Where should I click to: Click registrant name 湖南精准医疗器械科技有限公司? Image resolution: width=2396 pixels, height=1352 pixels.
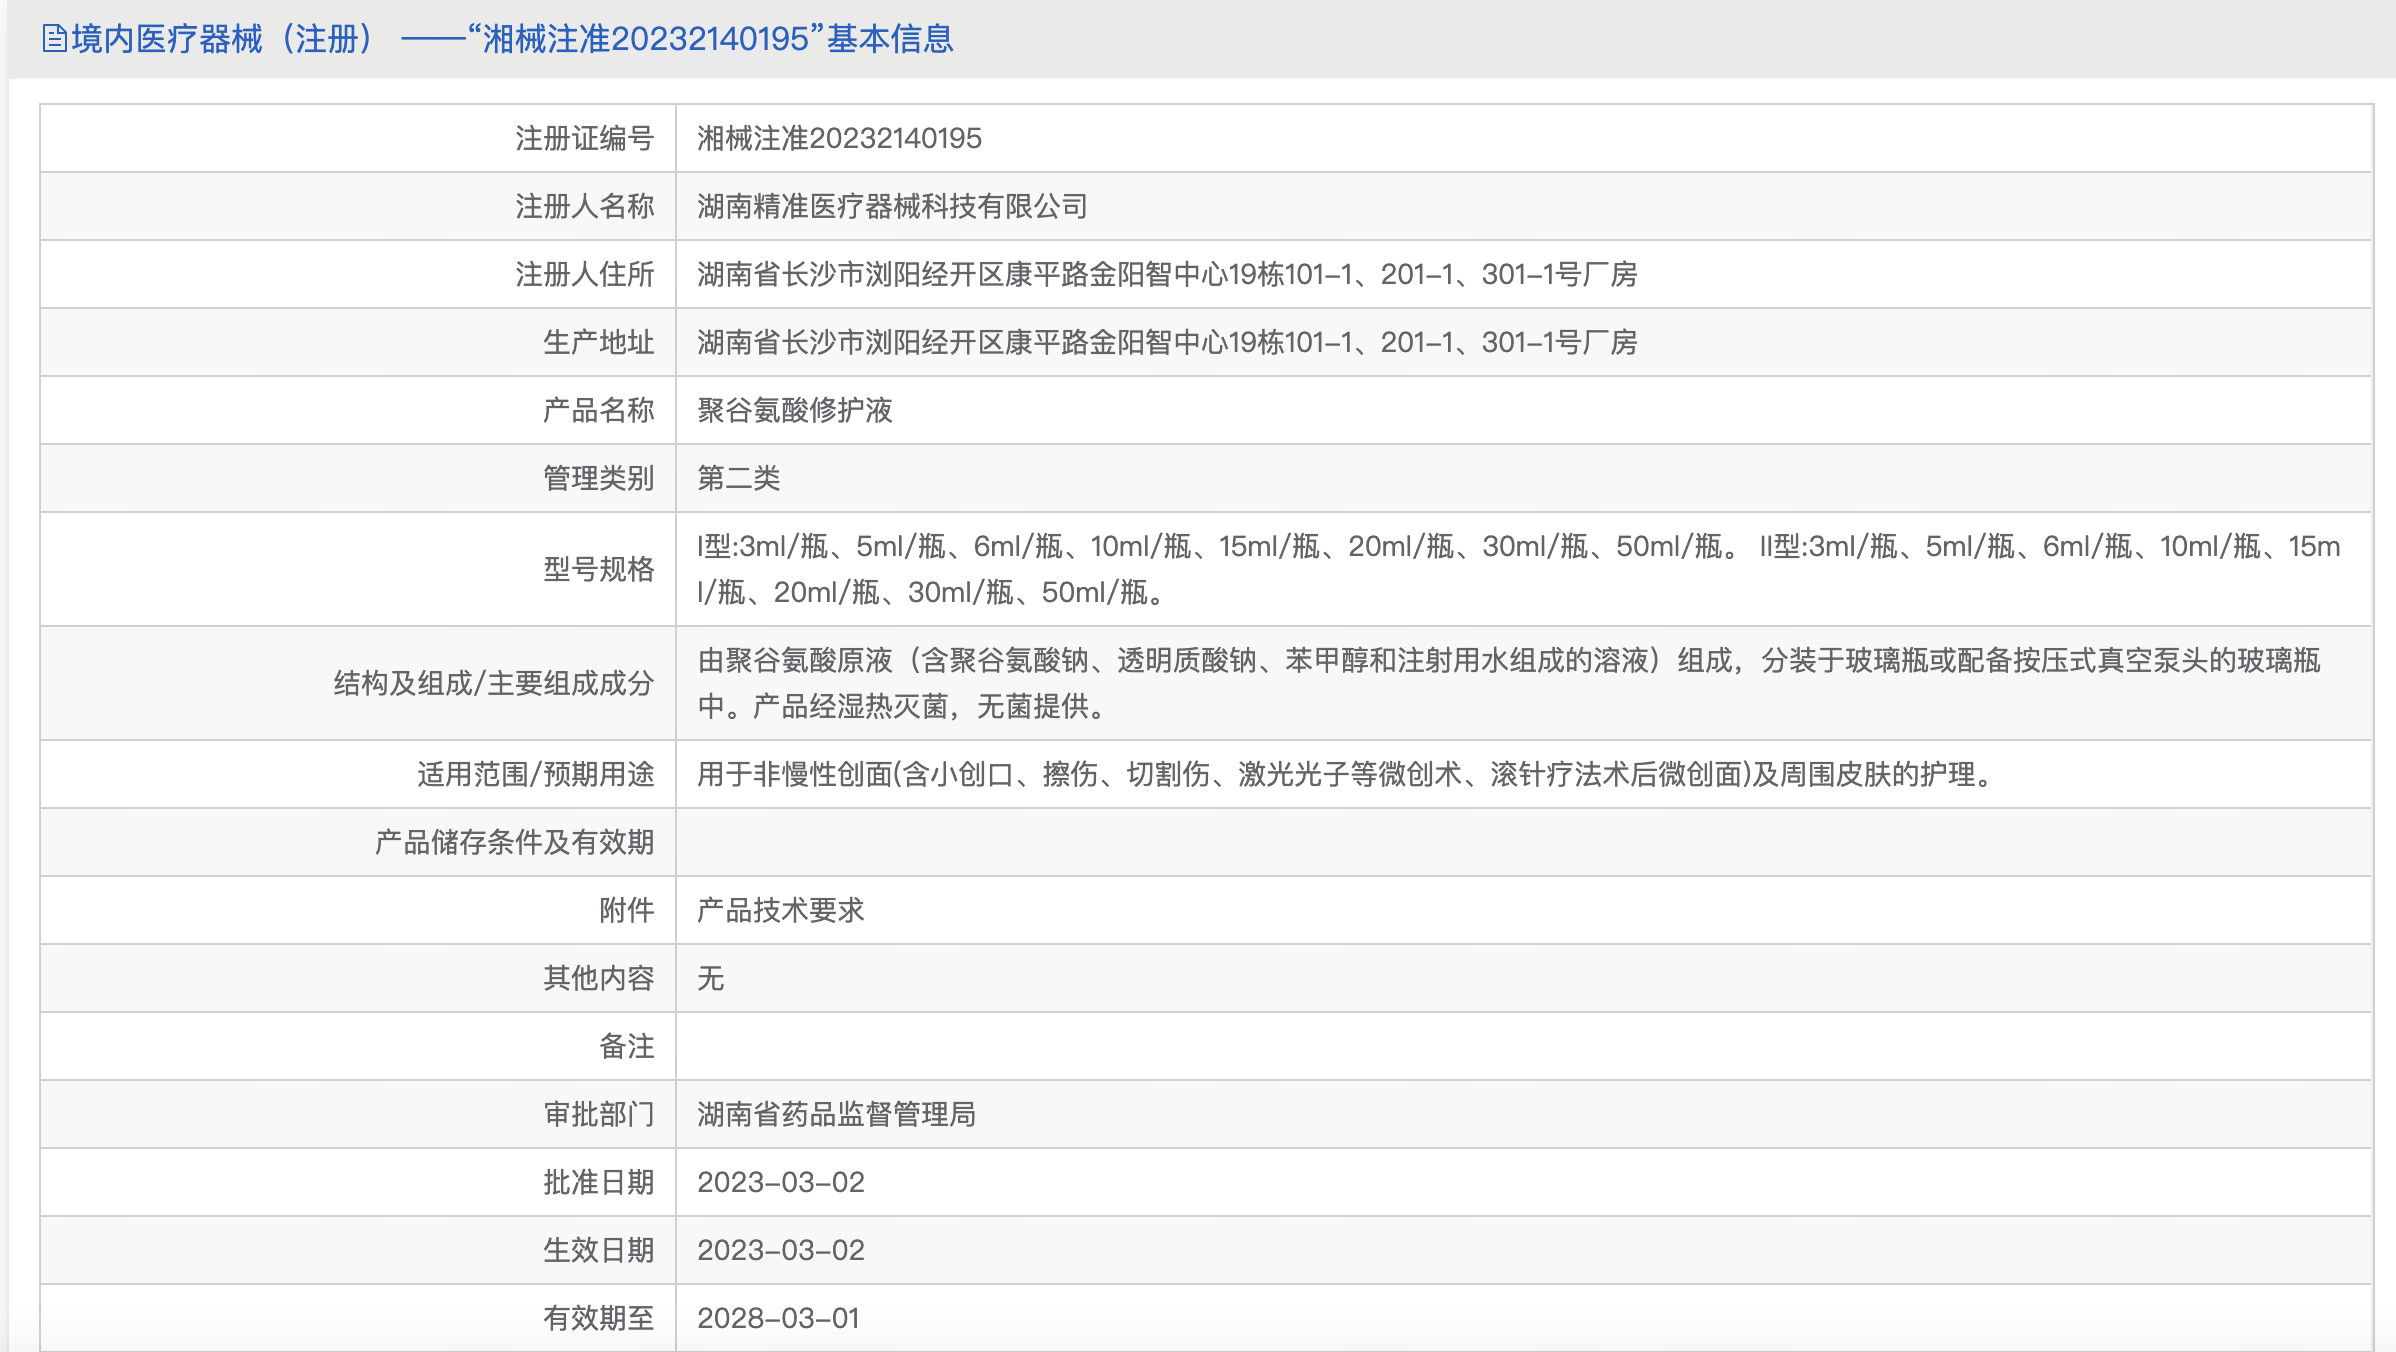pos(892,206)
